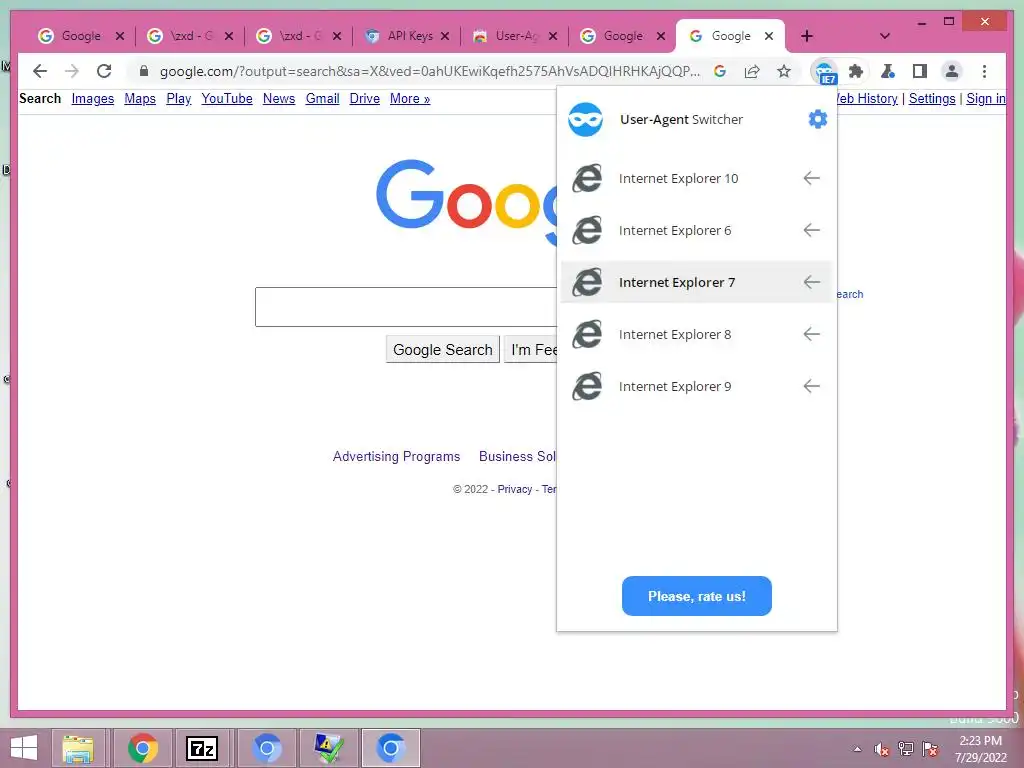Open Windows Start button
This screenshot has width=1024, height=768.
[x=24, y=748]
